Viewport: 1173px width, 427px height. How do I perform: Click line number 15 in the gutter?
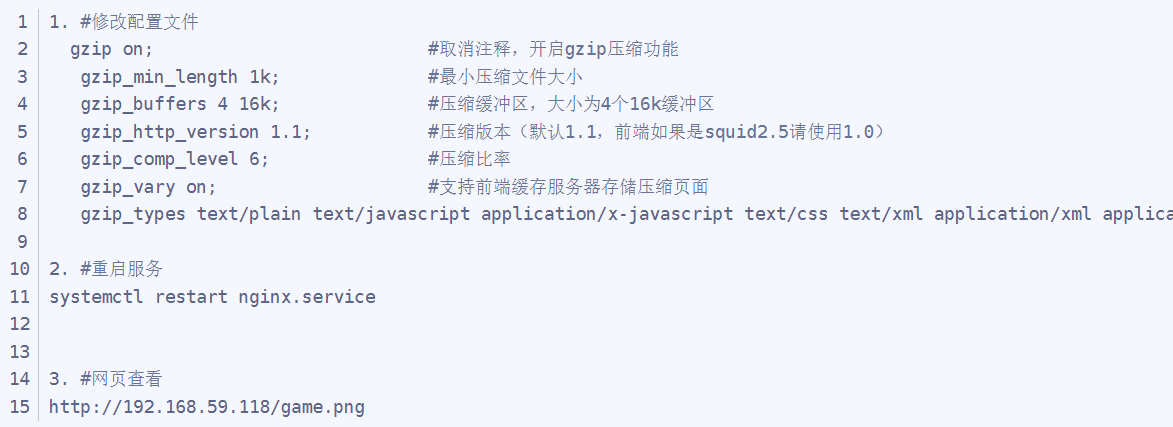tap(21, 407)
